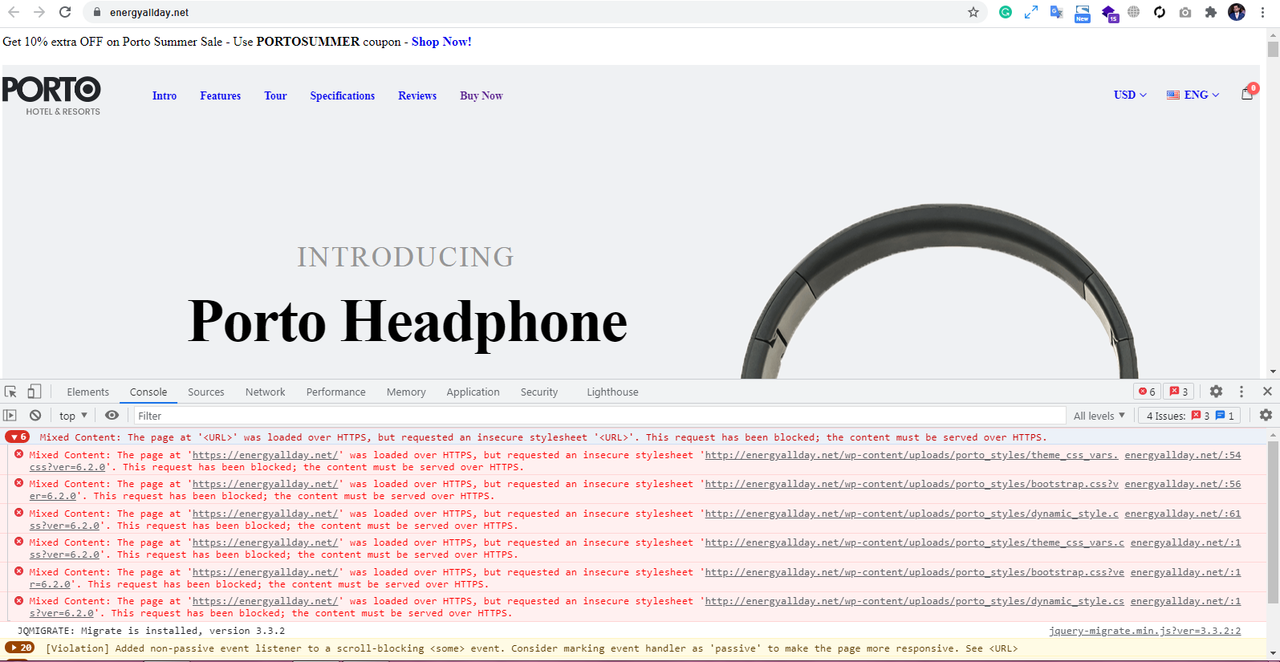Click the 3 issues badge in DevTools tab bar
Viewport: 1280px width, 662px height.
tap(1179, 392)
